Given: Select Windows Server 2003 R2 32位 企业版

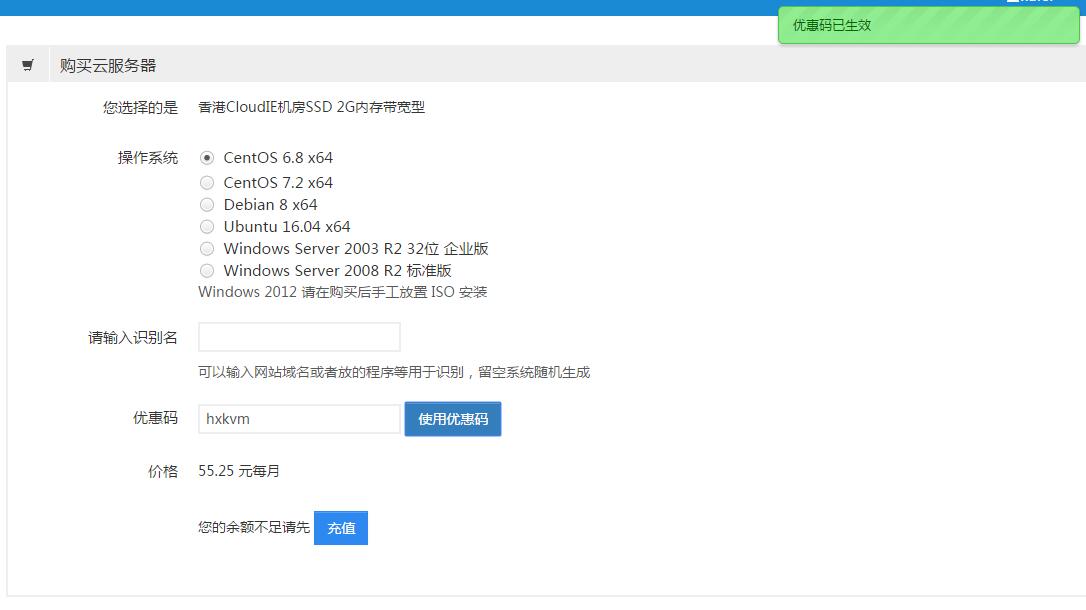Looking at the screenshot, I should [x=206, y=249].
